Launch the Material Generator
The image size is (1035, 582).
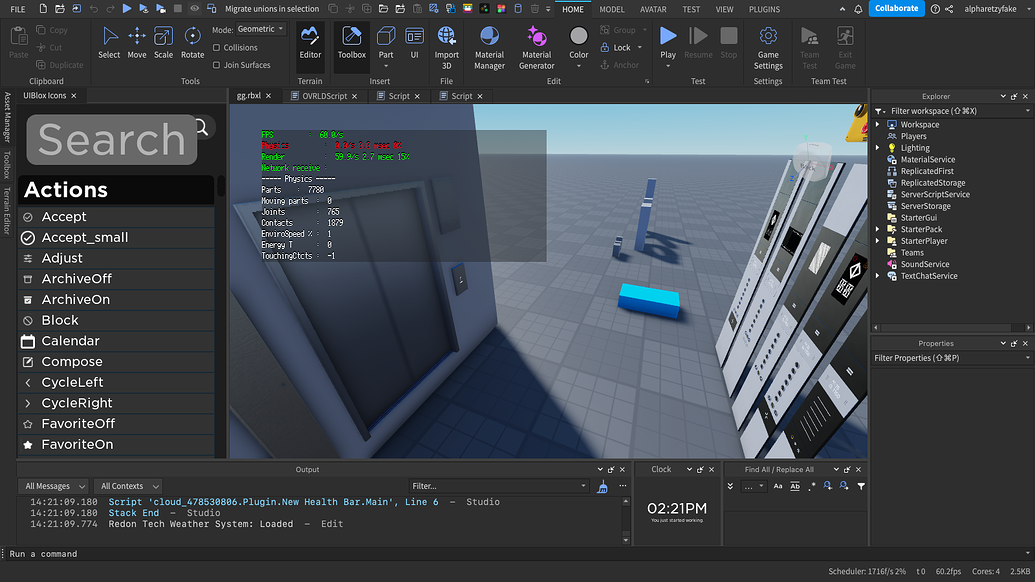(536, 46)
